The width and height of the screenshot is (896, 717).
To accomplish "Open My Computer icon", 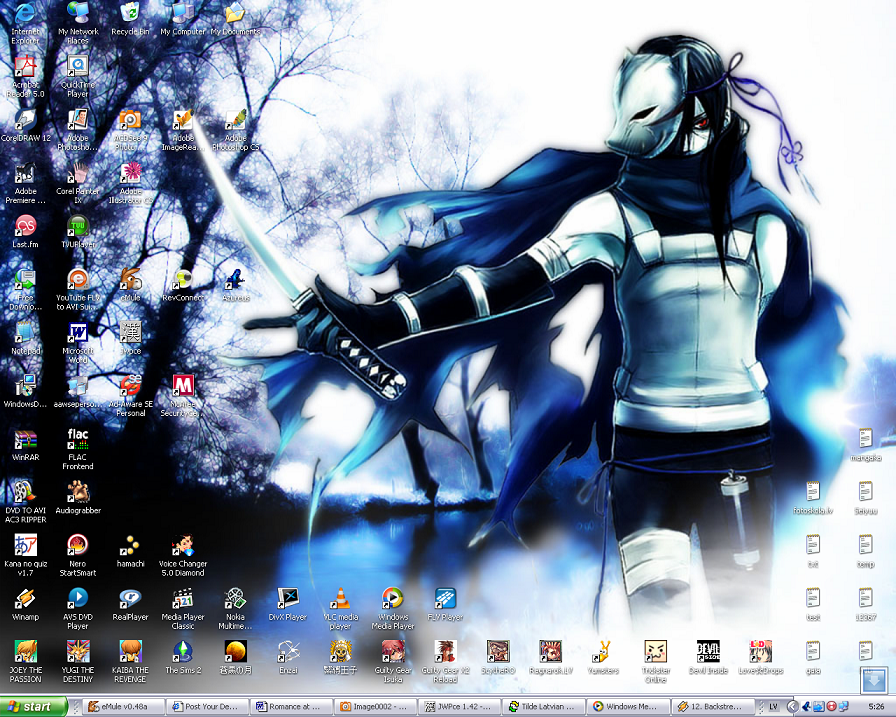I will (183, 14).
